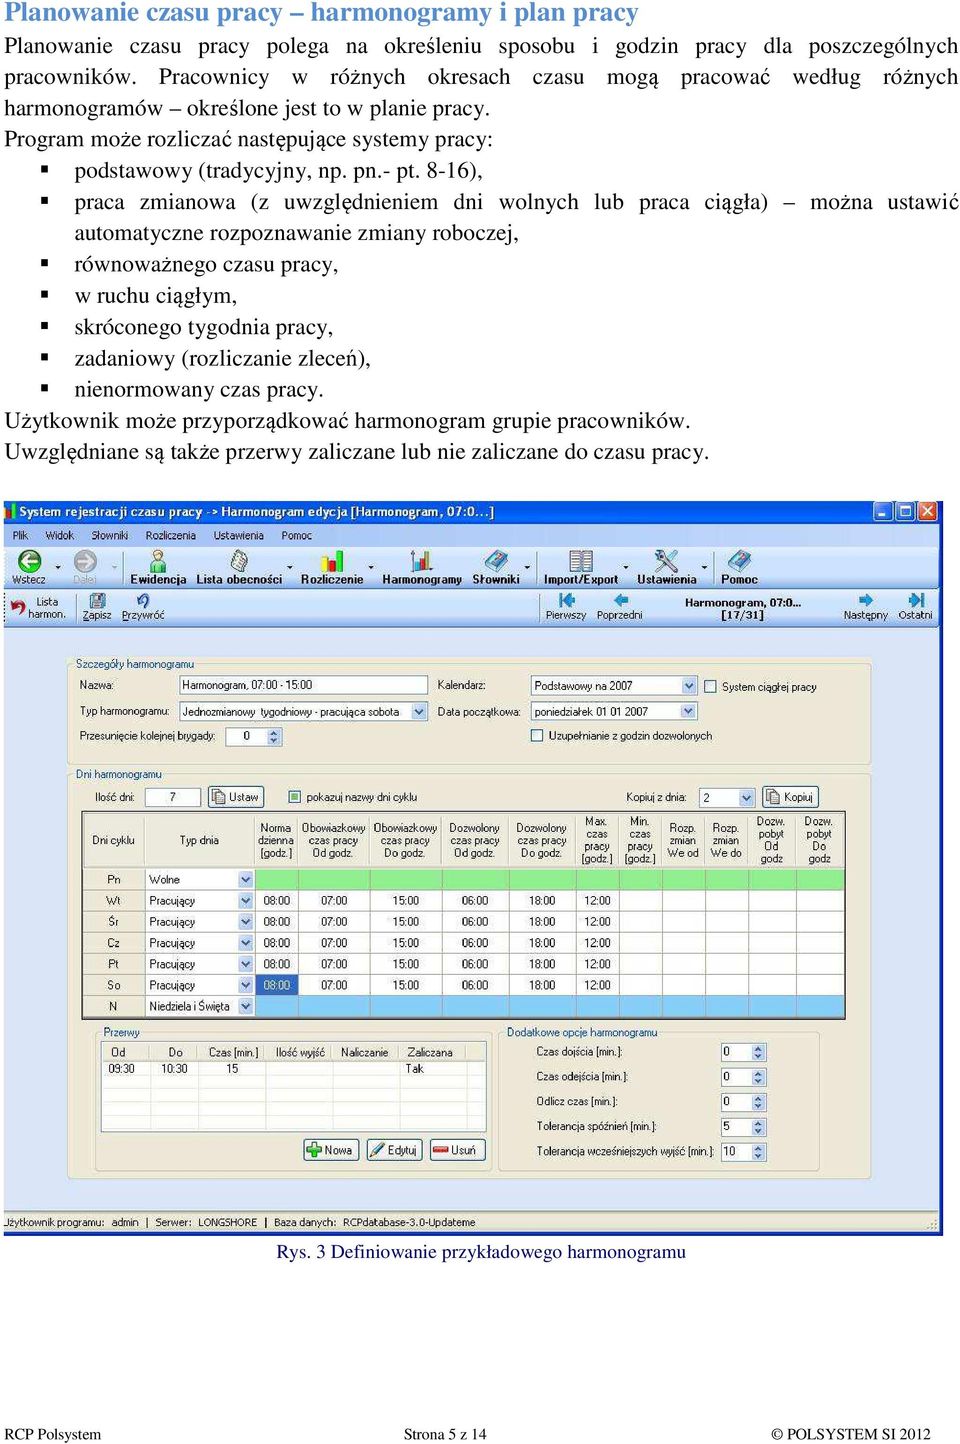Adjust Przesunięcie kolejnej brygady stepper

pyautogui.click(x=275, y=736)
